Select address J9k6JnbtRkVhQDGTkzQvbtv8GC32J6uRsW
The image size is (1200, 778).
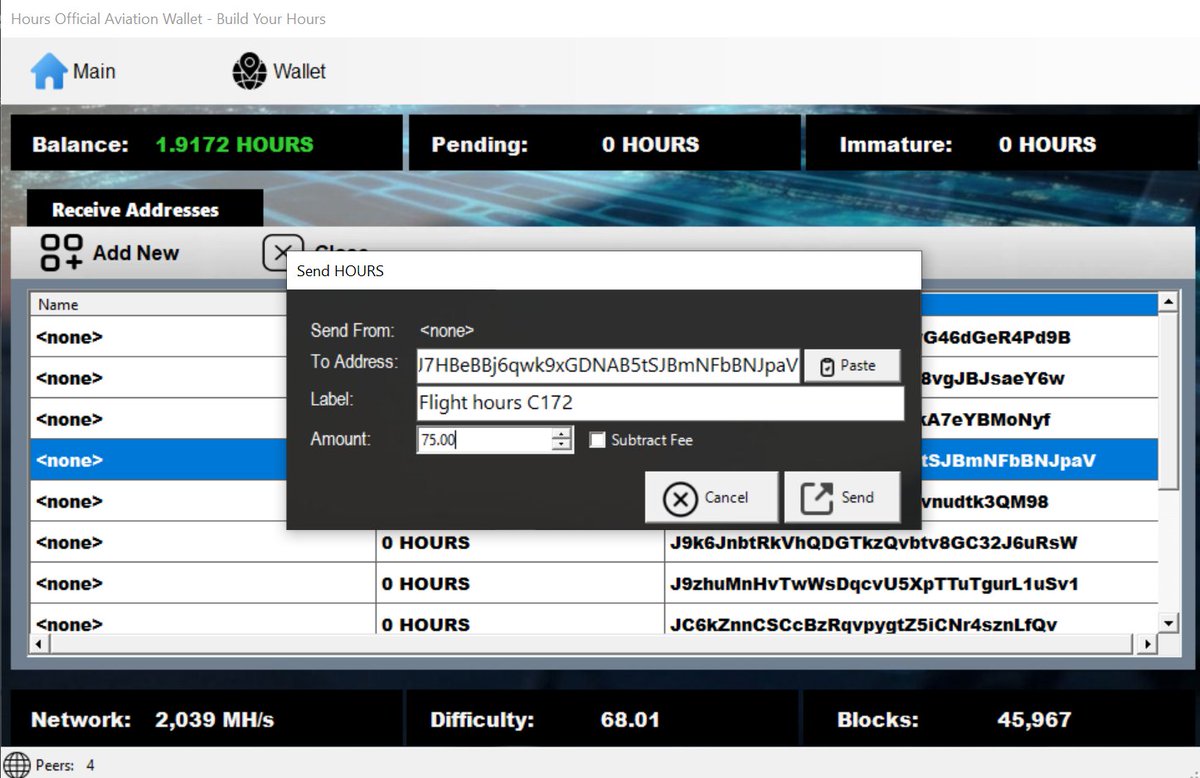pyautogui.click(x=872, y=543)
